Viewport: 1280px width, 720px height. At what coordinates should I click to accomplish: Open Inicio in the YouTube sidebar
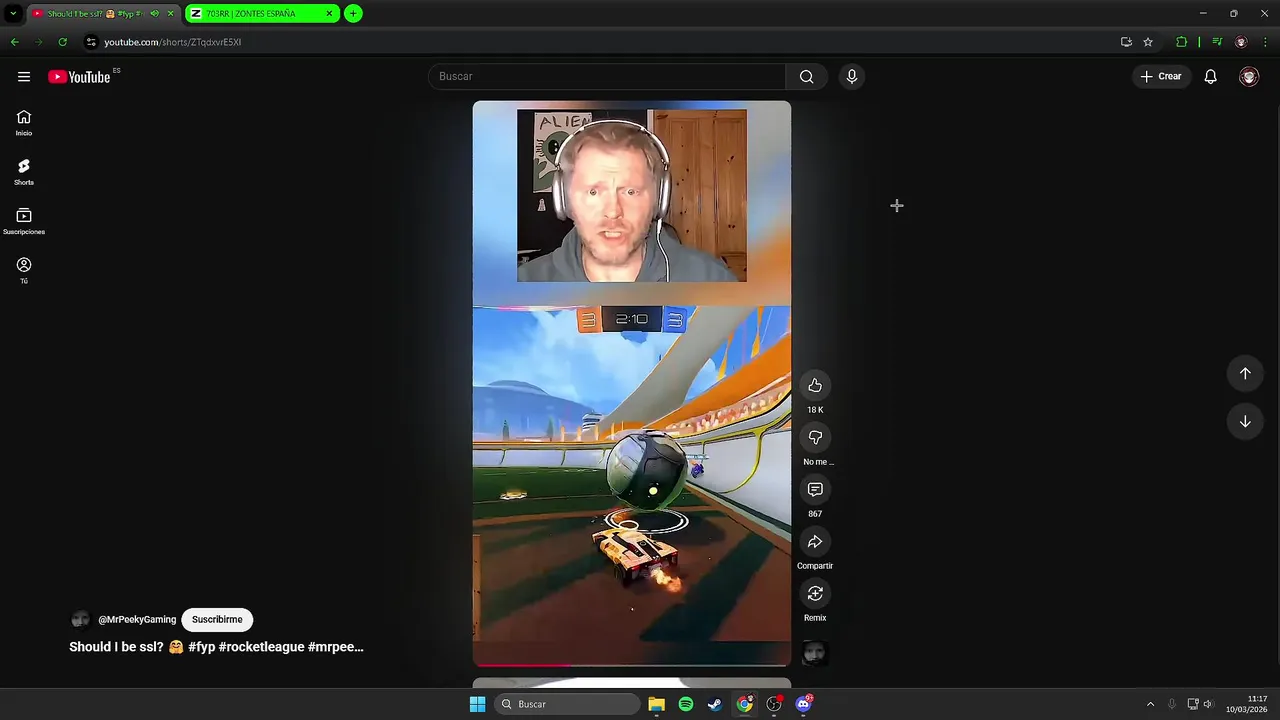pos(24,123)
